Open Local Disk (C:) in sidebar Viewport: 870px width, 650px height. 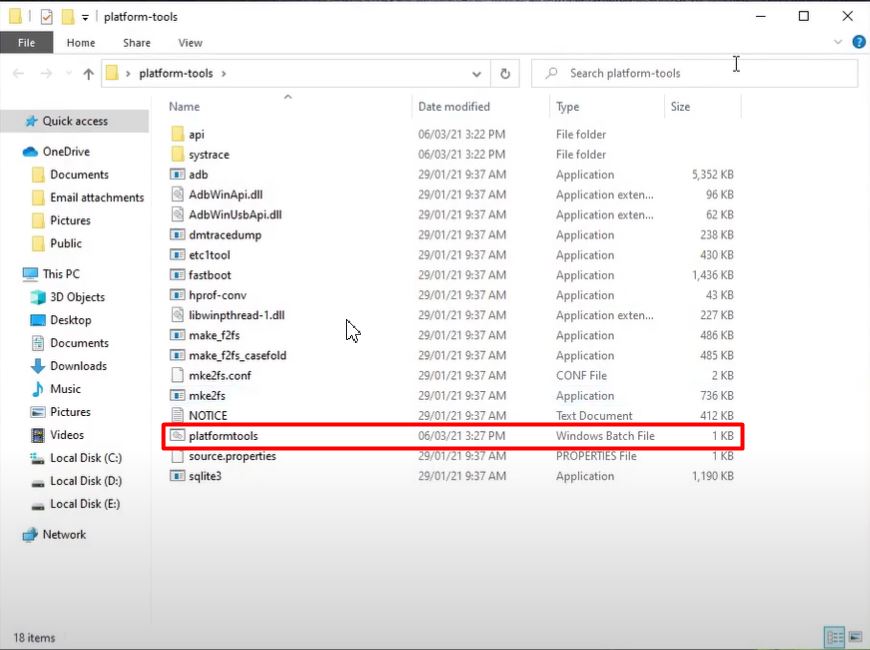[x=86, y=458]
